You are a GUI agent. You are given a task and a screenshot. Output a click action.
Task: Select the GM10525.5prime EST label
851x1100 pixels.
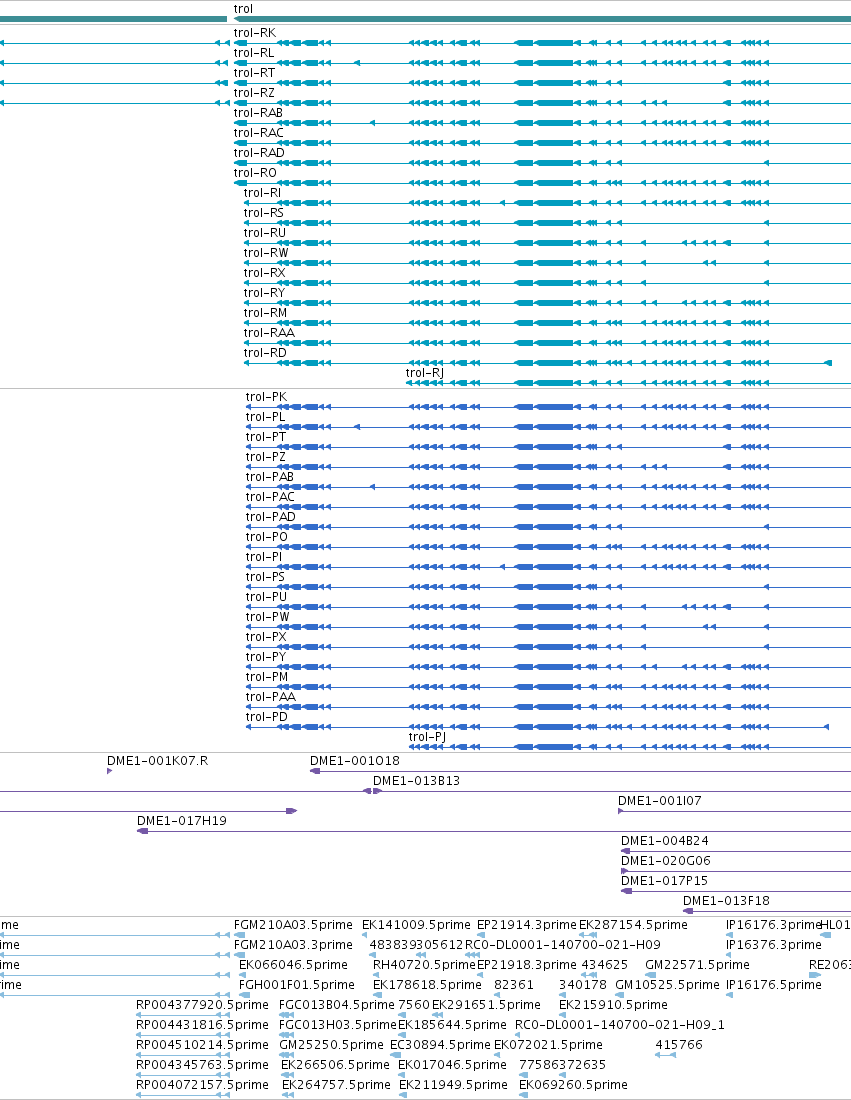pos(667,985)
